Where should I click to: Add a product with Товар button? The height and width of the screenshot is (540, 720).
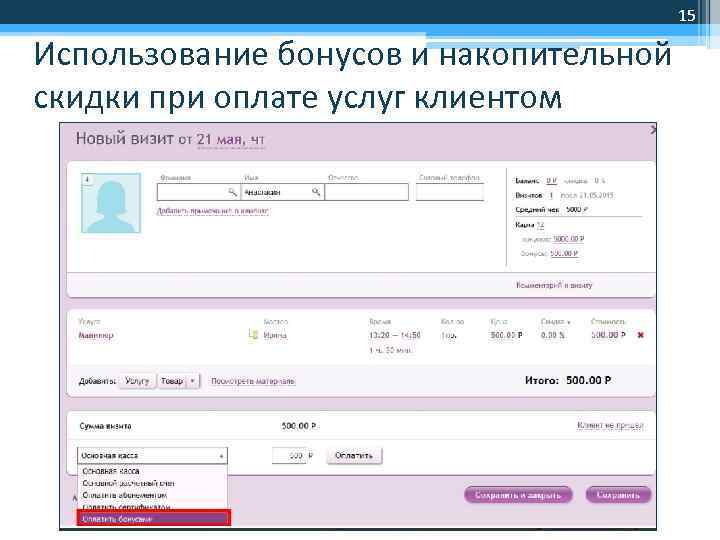172,381
